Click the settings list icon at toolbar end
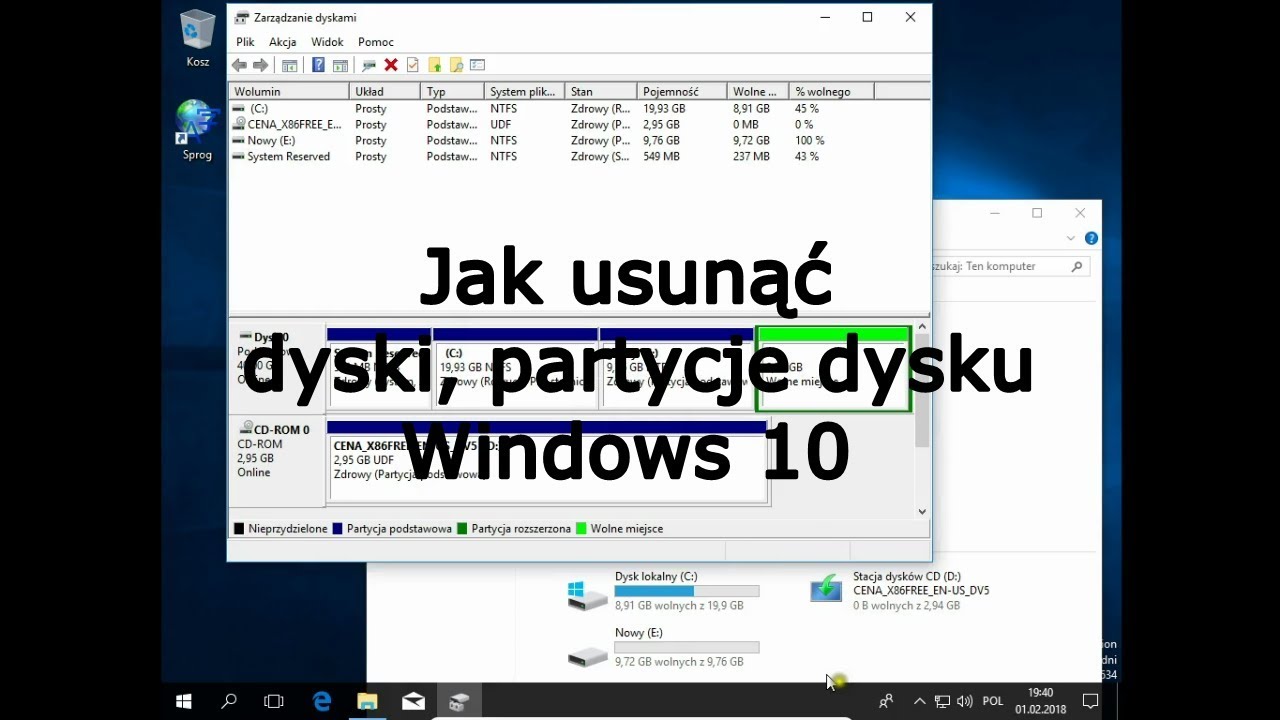Image resolution: width=1280 pixels, height=720 pixels. point(477,65)
